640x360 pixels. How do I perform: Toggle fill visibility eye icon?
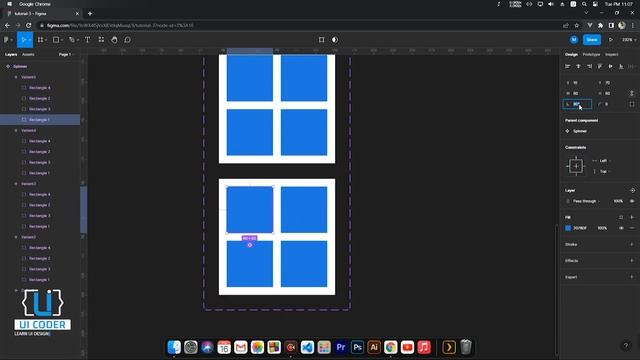click(621, 228)
